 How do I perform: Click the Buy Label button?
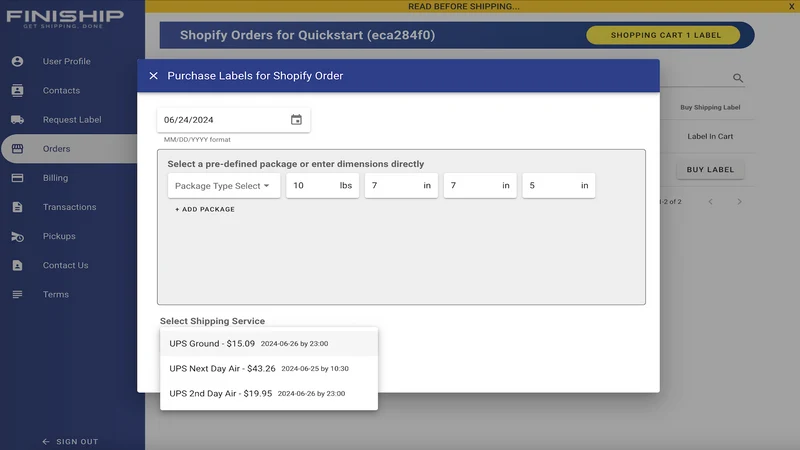click(x=710, y=169)
